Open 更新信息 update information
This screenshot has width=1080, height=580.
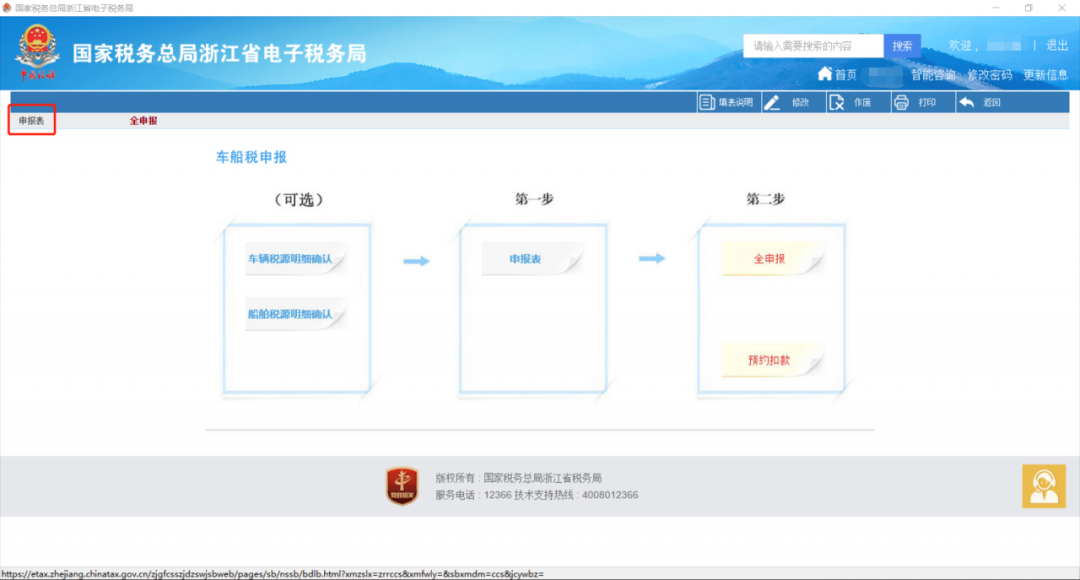pos(1046,74)
